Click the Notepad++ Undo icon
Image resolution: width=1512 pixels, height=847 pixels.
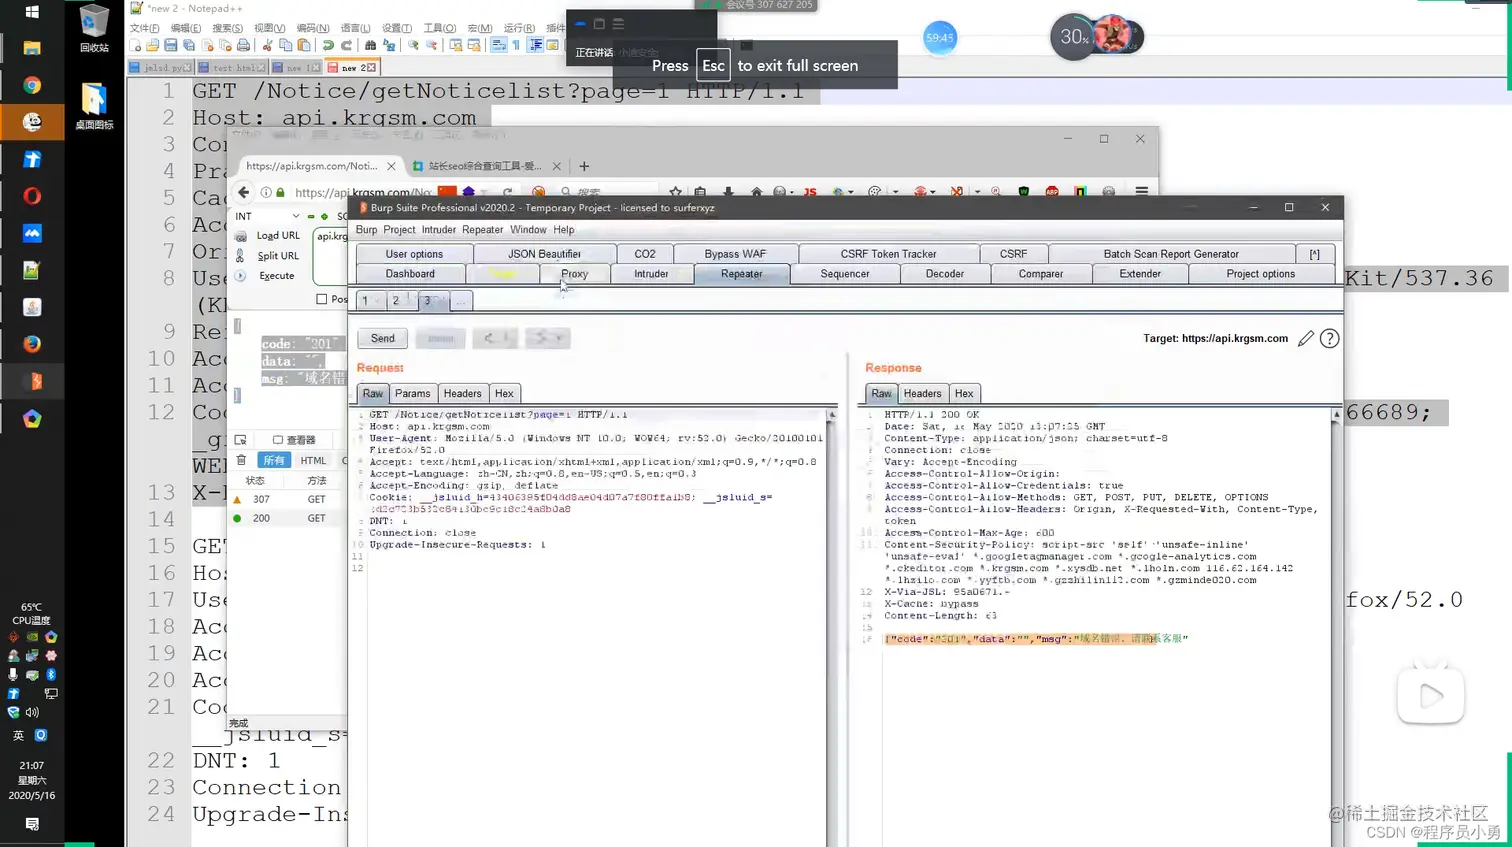click(x=328, y=45)
